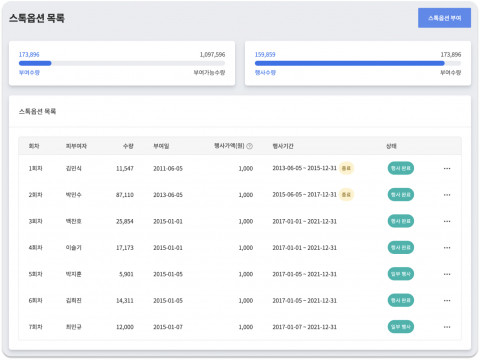Click the 행사수량 progress bar showing 159,859

(x=358, y=63)
